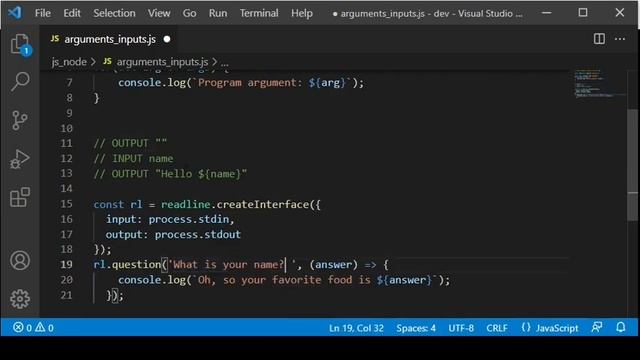Open the Search view in activity bar
The image size is (640, 360).
(x=20, y=81)
